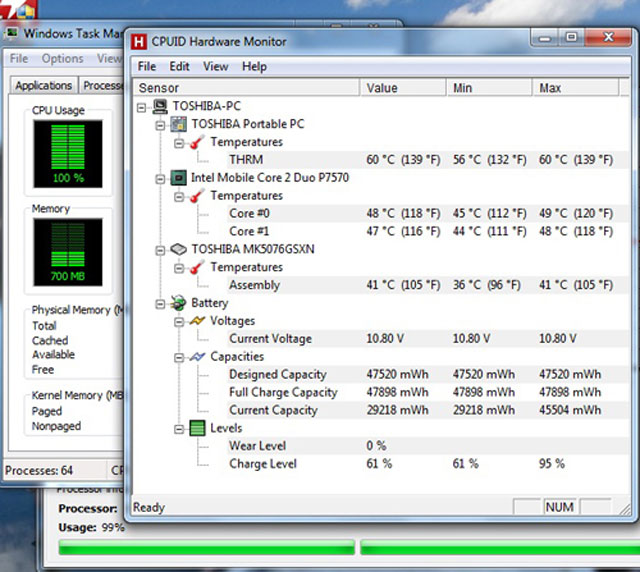Screen dimensions: 640x572
Task: Click the TOSHIBA MK5076GSXN hard drive icon
Action: (x=178, y=249)
